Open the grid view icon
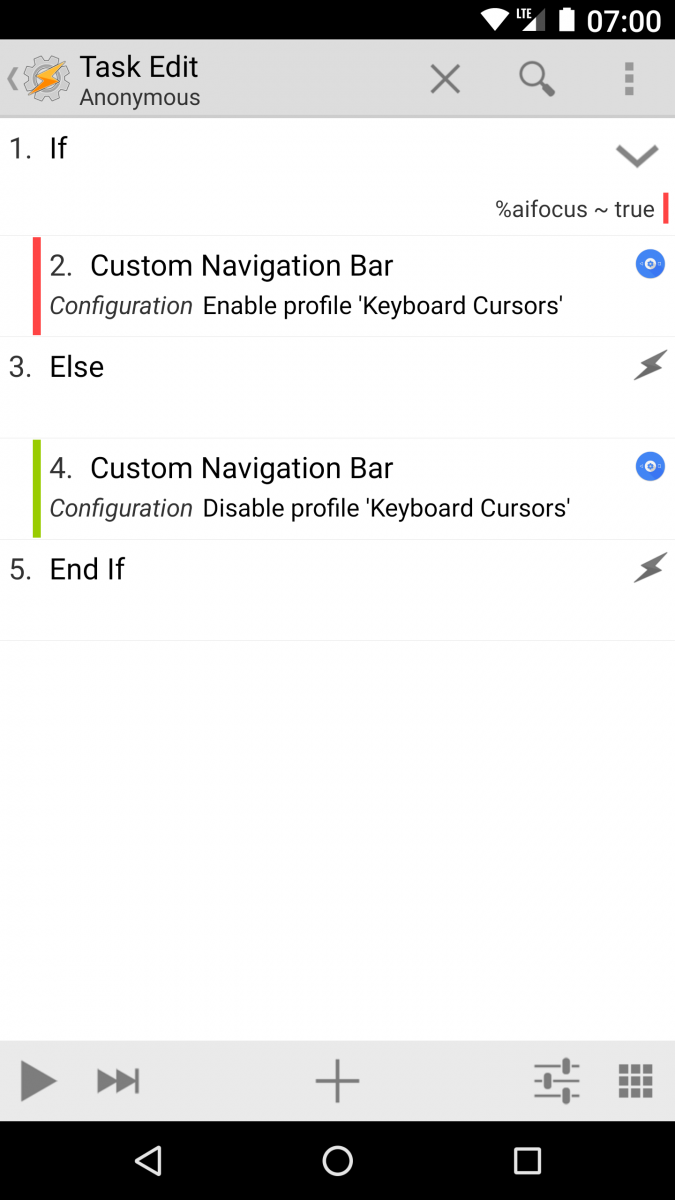Screen dimensions: 675x1200 [x=636, y=1080]
